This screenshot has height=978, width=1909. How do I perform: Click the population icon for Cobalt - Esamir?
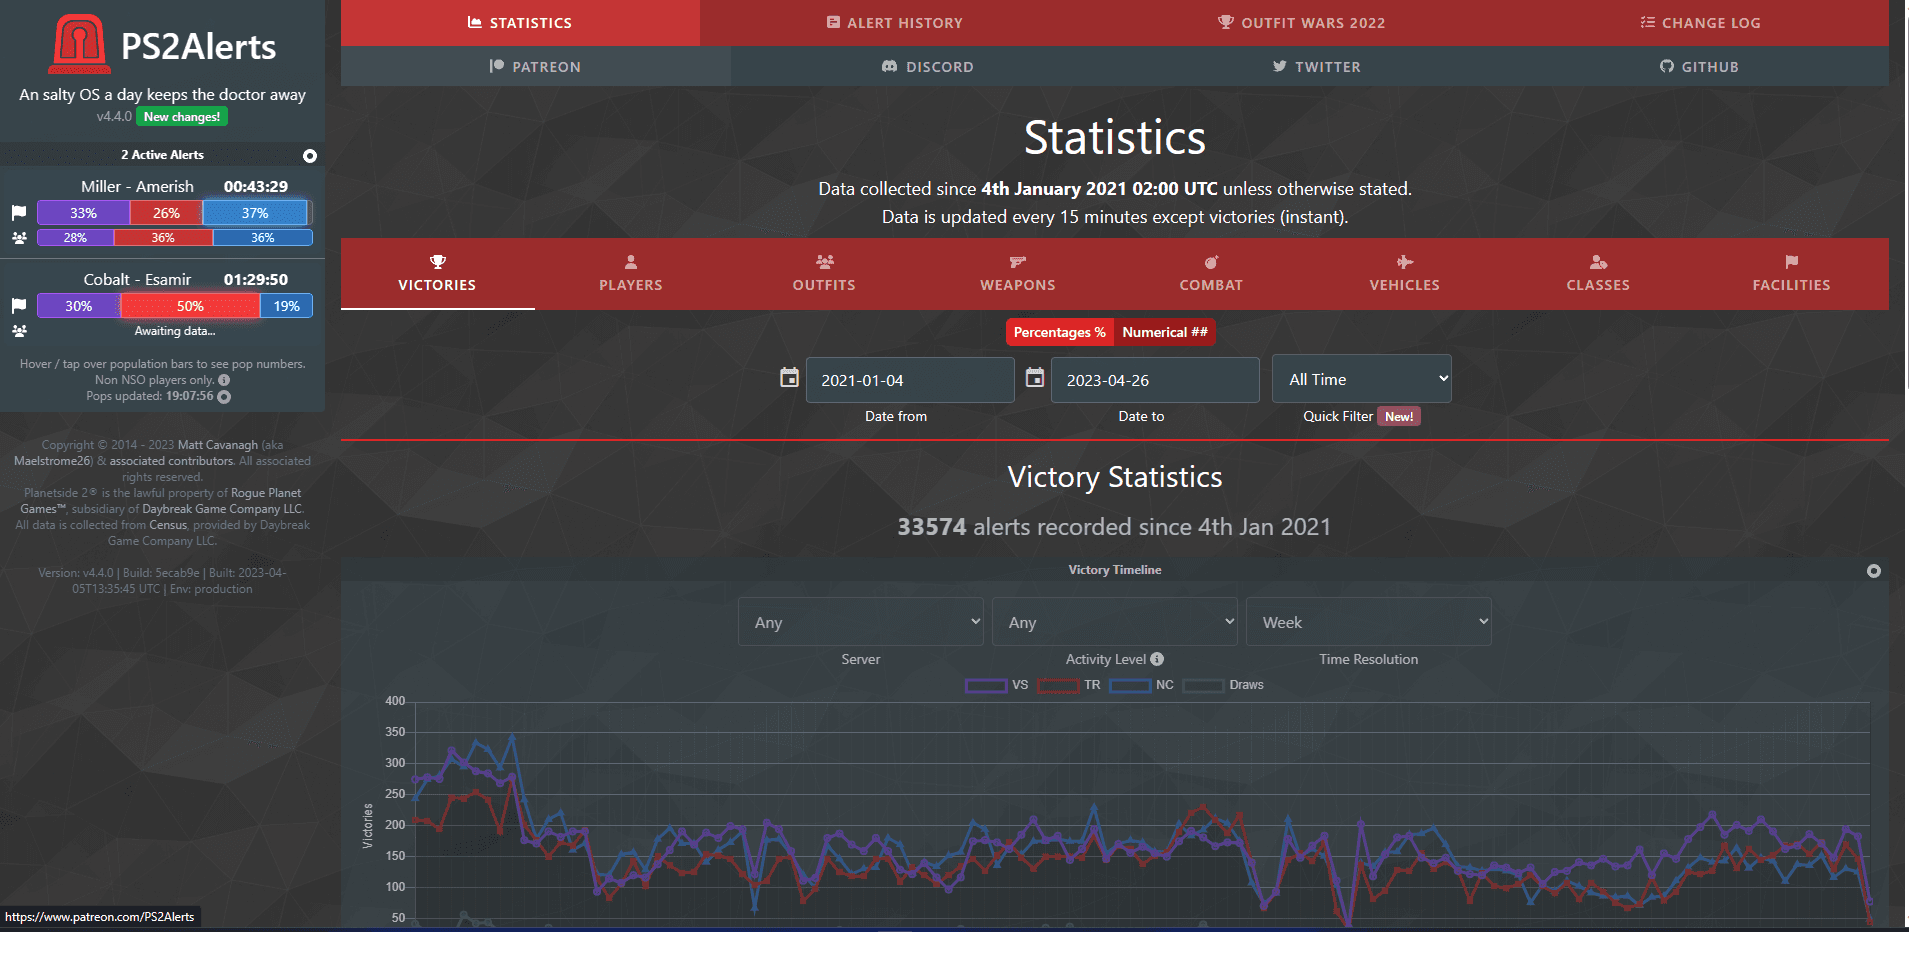(19, 331)
